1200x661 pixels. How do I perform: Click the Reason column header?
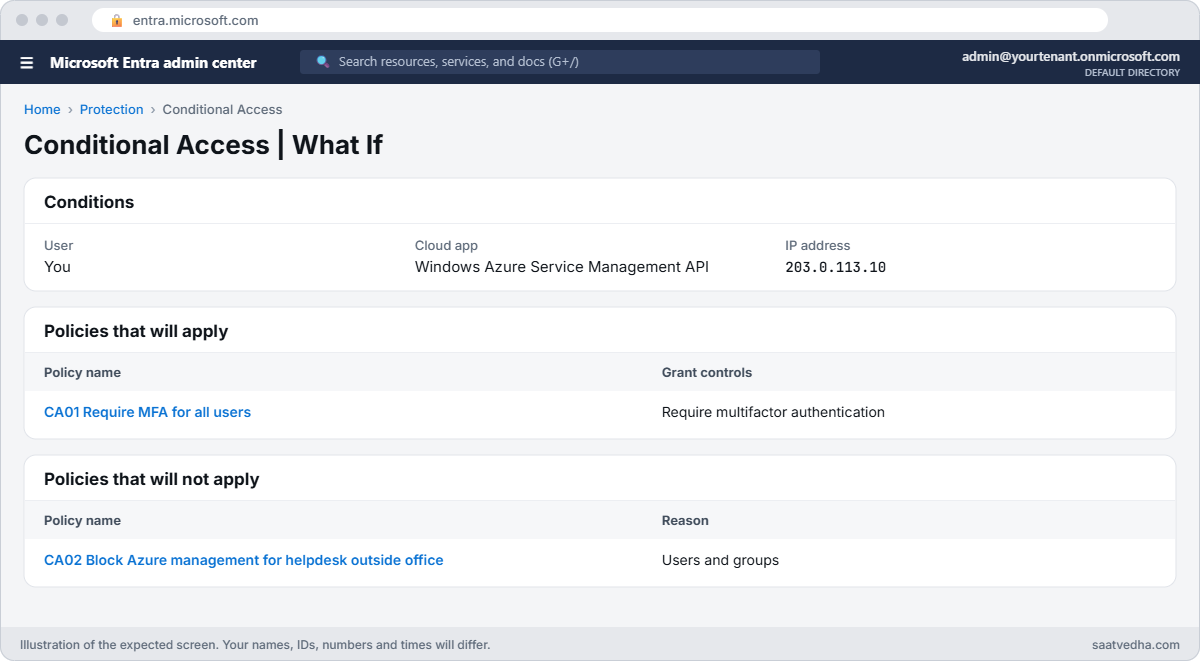(x=685, y=520)
